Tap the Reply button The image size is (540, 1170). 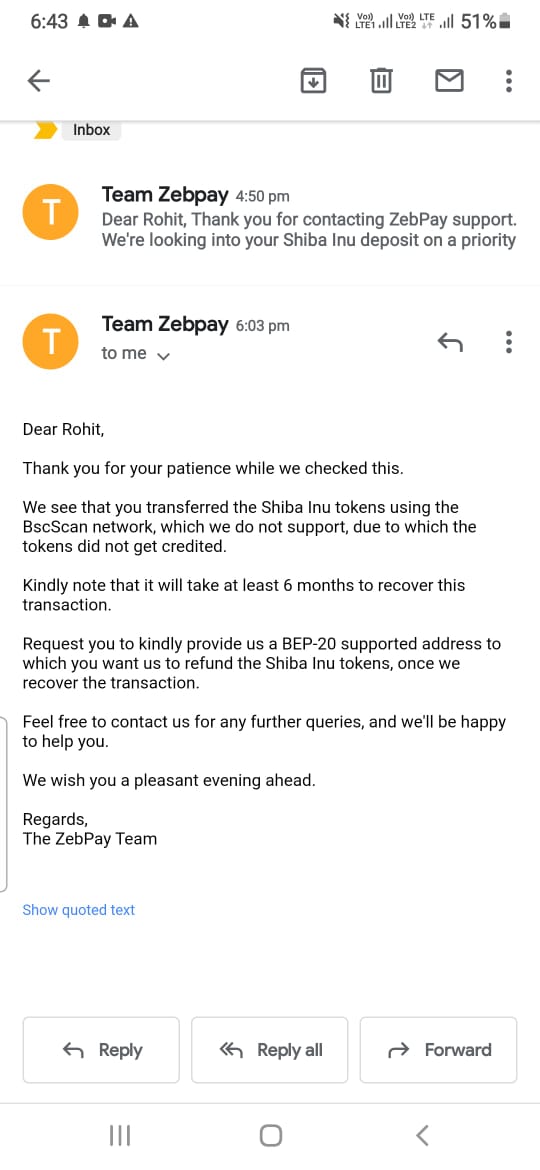tap(101, 1050)
